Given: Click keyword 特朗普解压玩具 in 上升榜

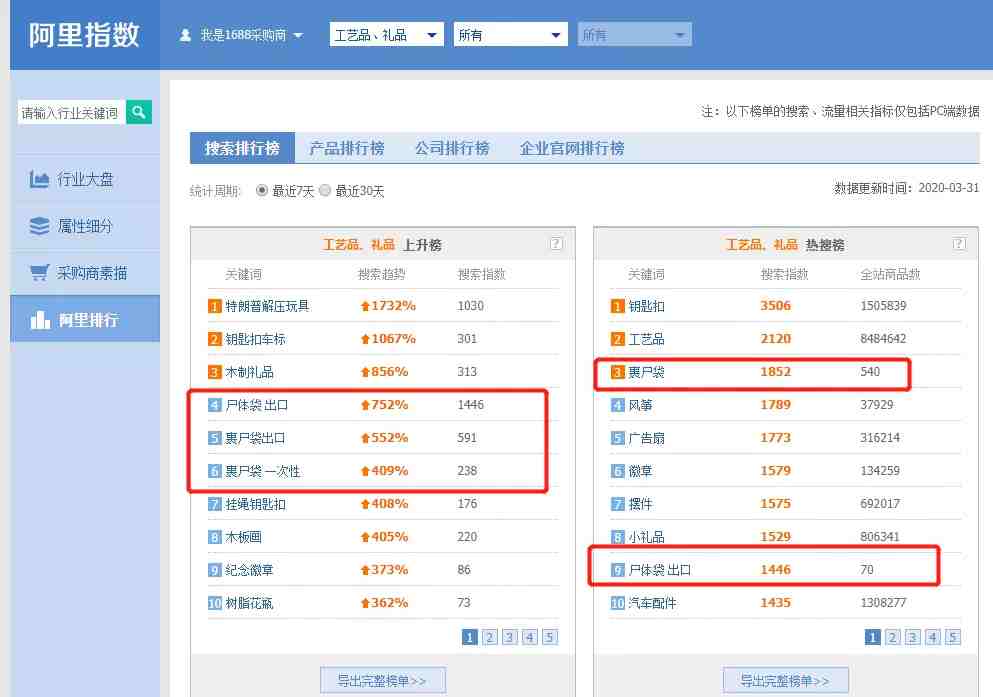Looking at the screenshot, I should point(267,306).
